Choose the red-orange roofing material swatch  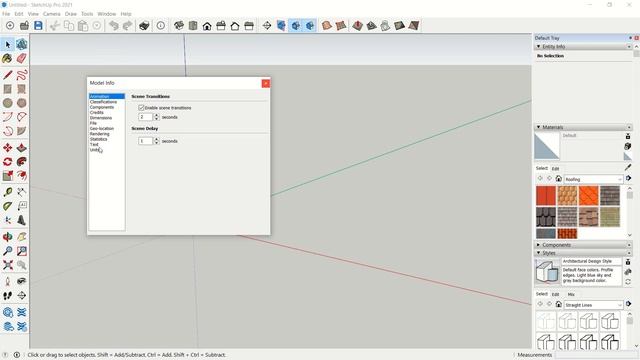[546, 196]
